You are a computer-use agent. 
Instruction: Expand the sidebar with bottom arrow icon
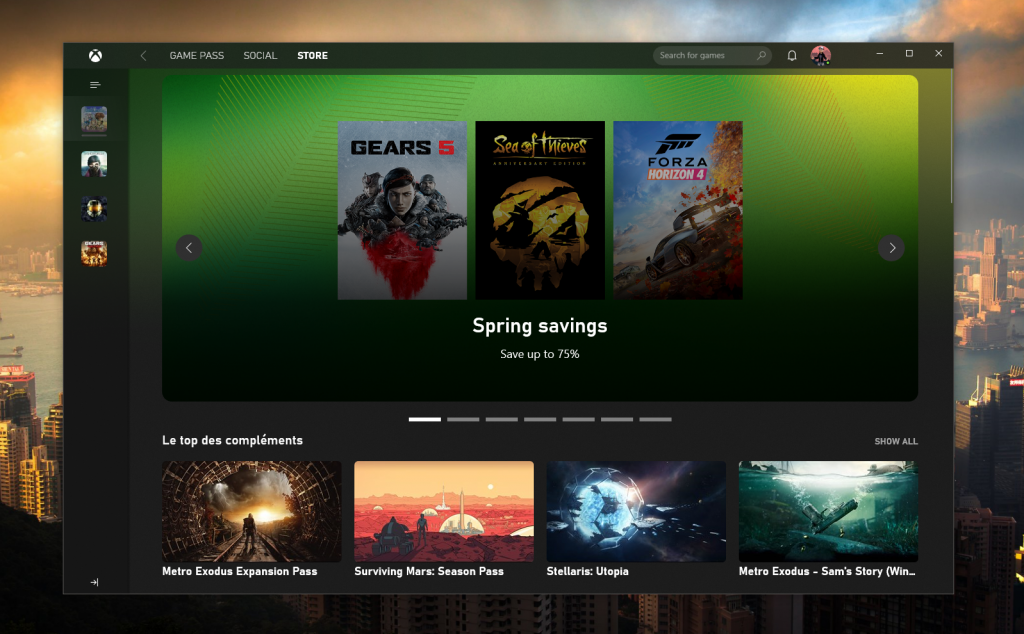click(x=94, y=582)
